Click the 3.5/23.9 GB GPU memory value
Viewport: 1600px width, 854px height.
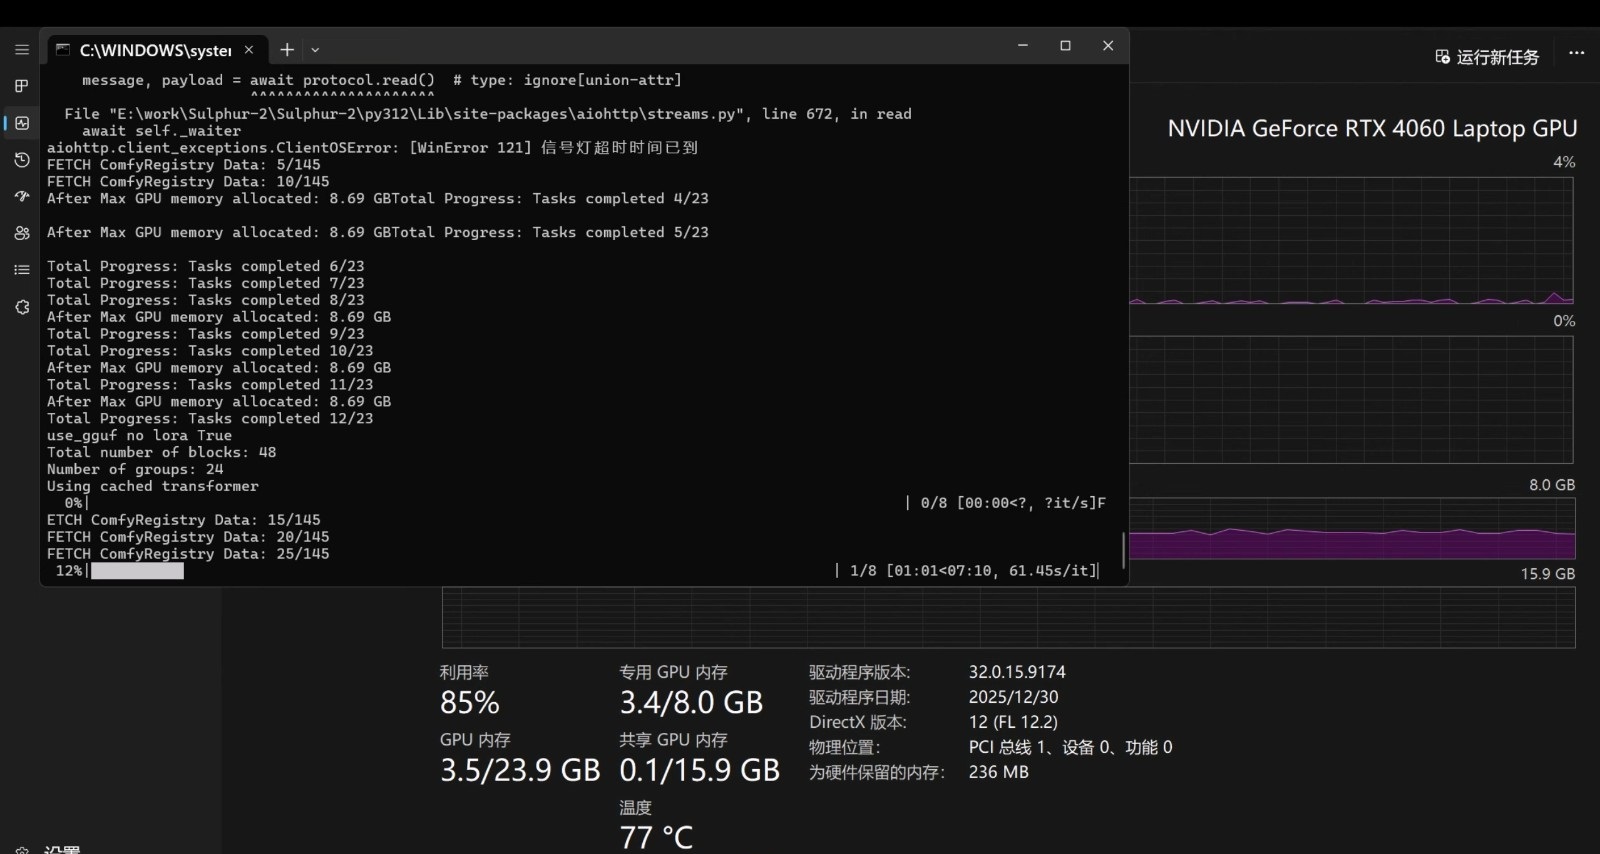[520, 770]
